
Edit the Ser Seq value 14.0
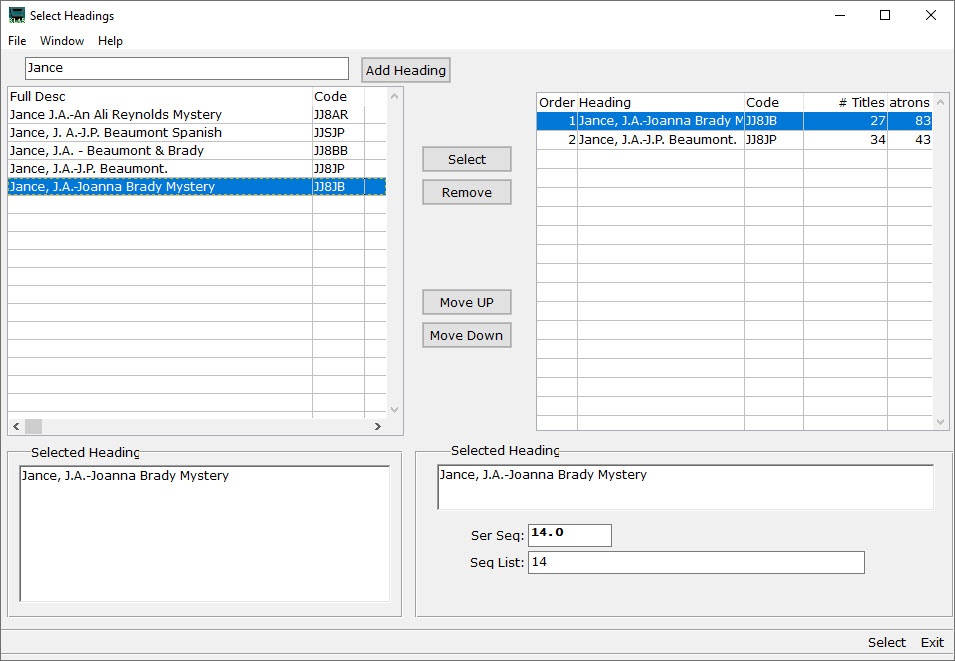click(x=569, y=535)
